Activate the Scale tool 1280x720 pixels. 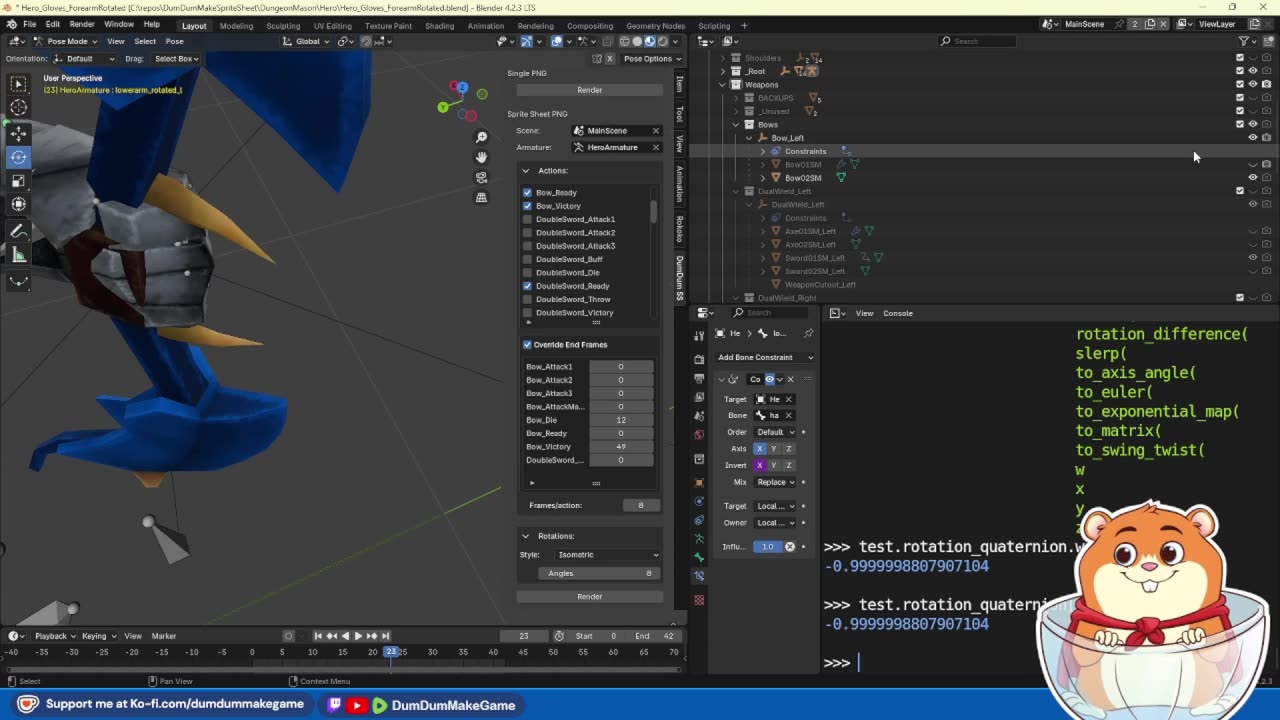pyautogui.click(x=18, y=181)
